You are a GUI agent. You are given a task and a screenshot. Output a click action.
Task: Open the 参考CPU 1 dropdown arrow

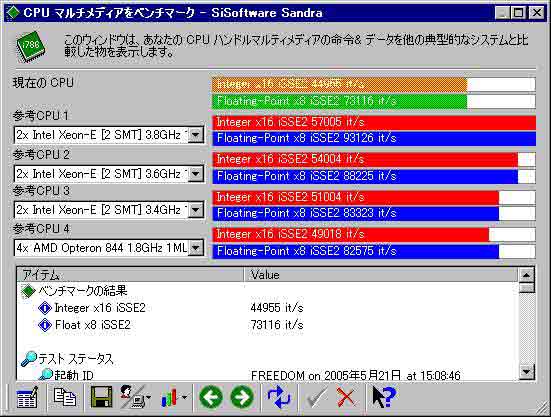click(196, 135)
